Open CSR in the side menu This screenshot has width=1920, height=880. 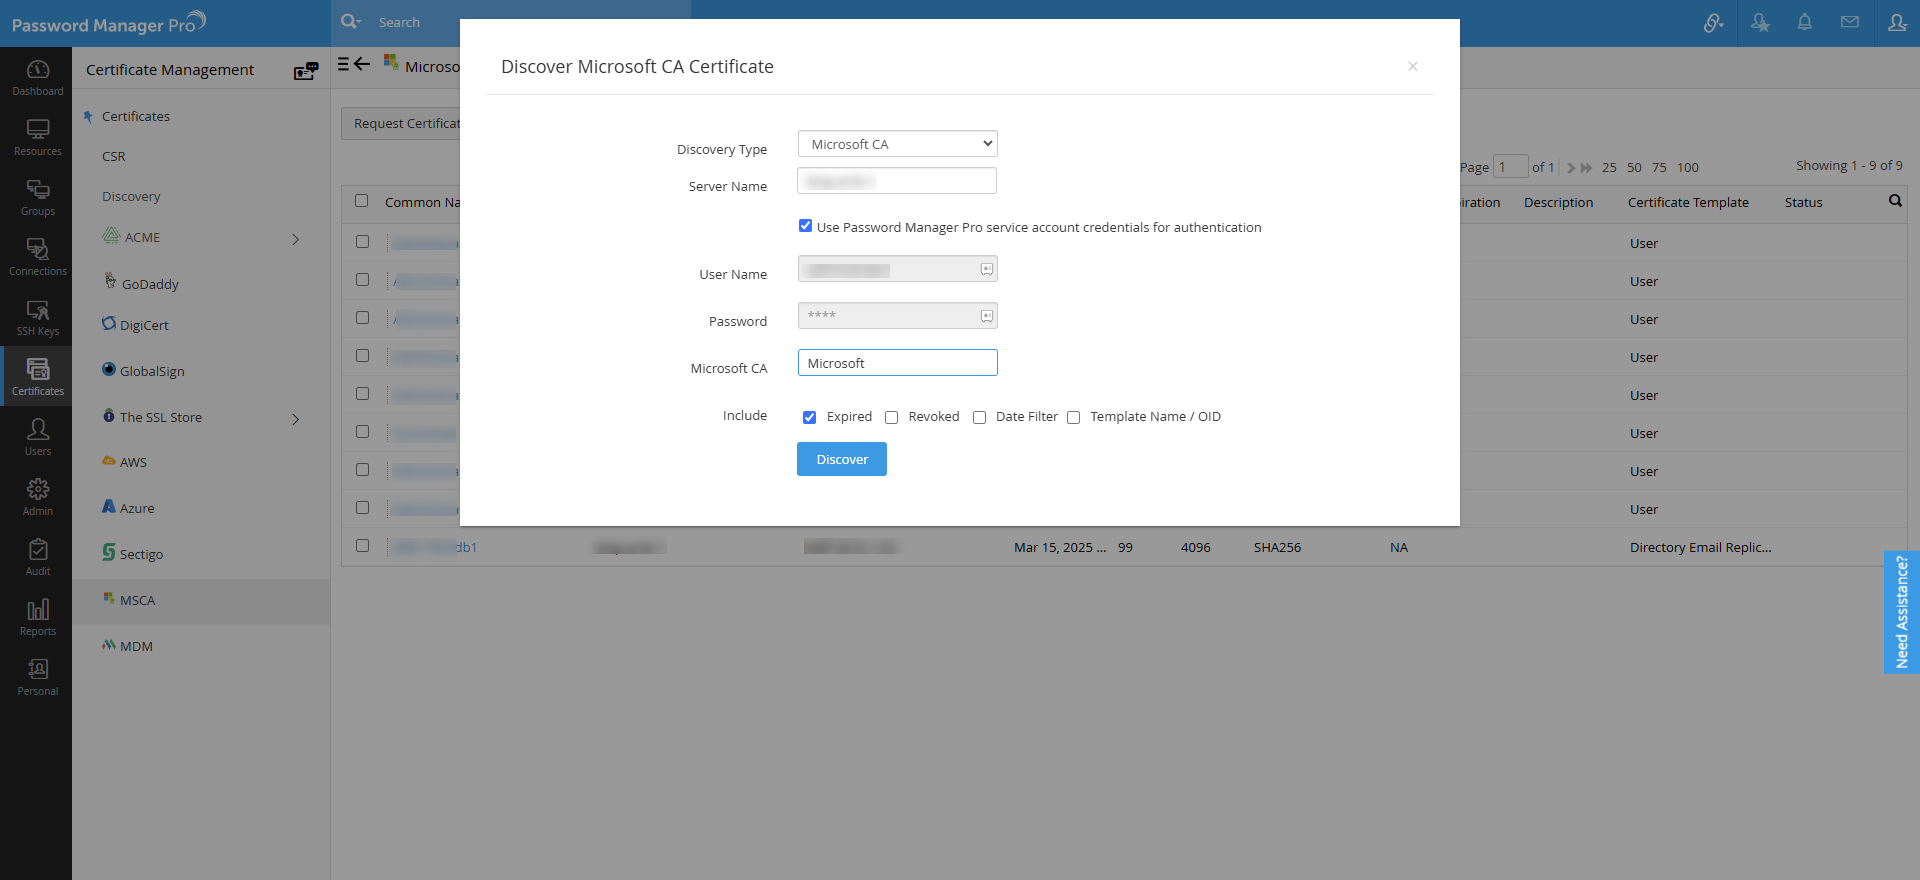click(114, 156)
